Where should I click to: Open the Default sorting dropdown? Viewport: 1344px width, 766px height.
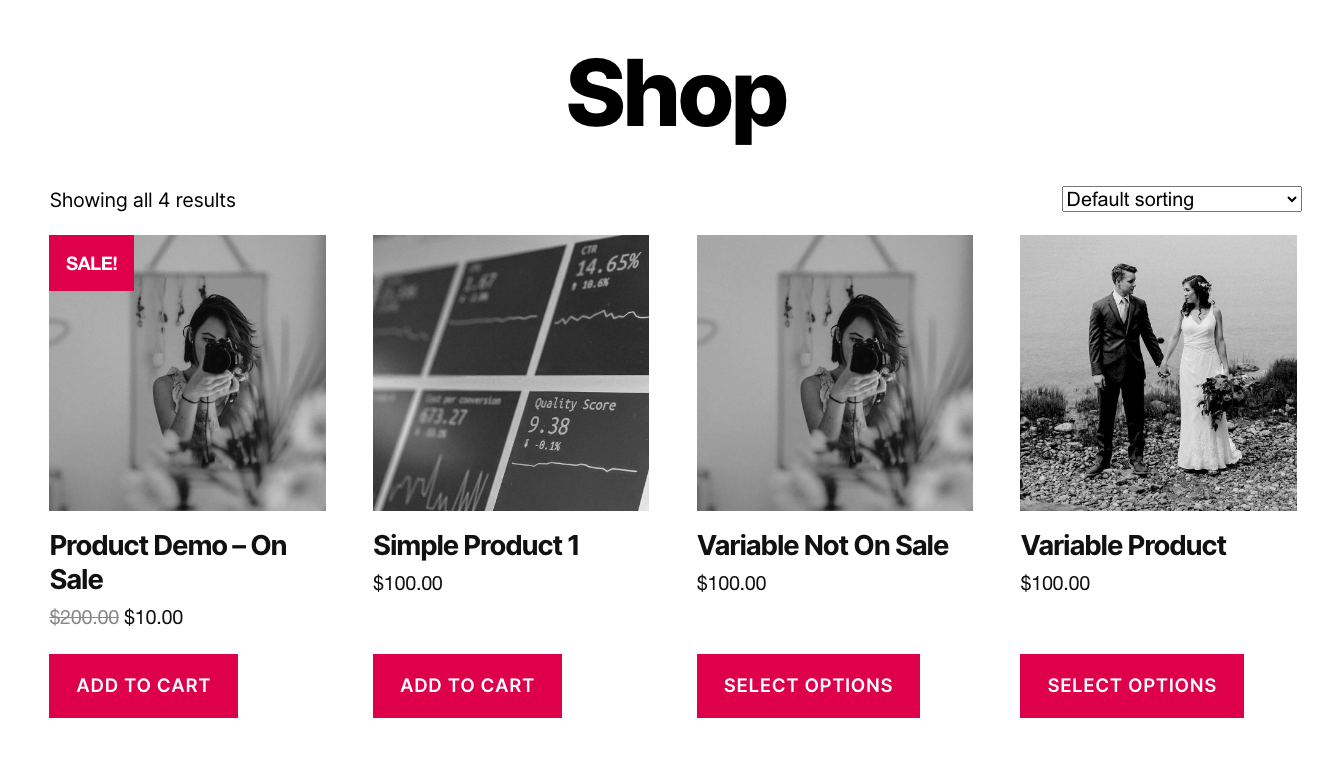click(1181, 199)
